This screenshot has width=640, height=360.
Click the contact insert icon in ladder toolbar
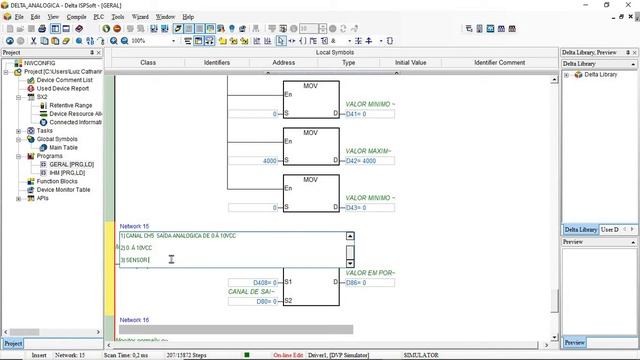(292, 41)
